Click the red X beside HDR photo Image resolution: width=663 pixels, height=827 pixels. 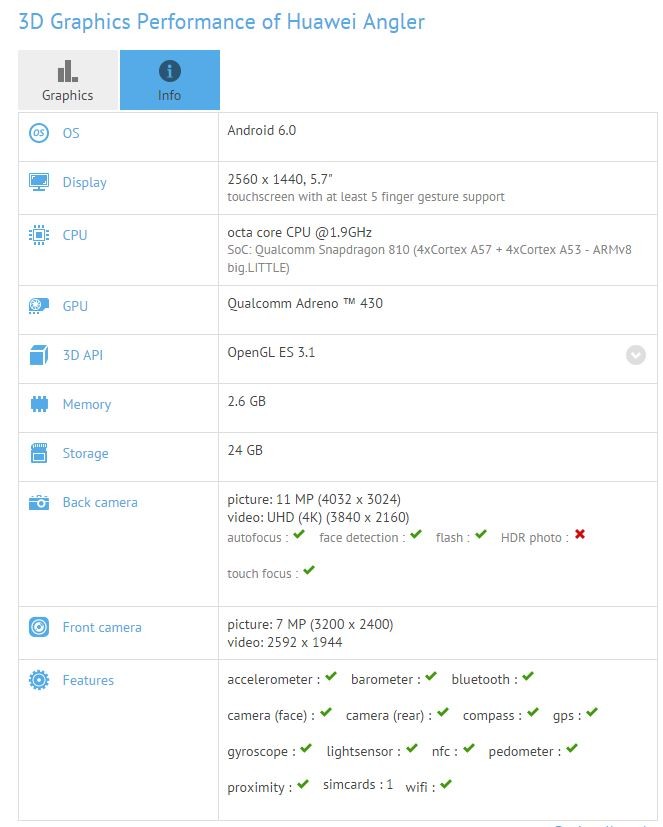pos(580,534)
